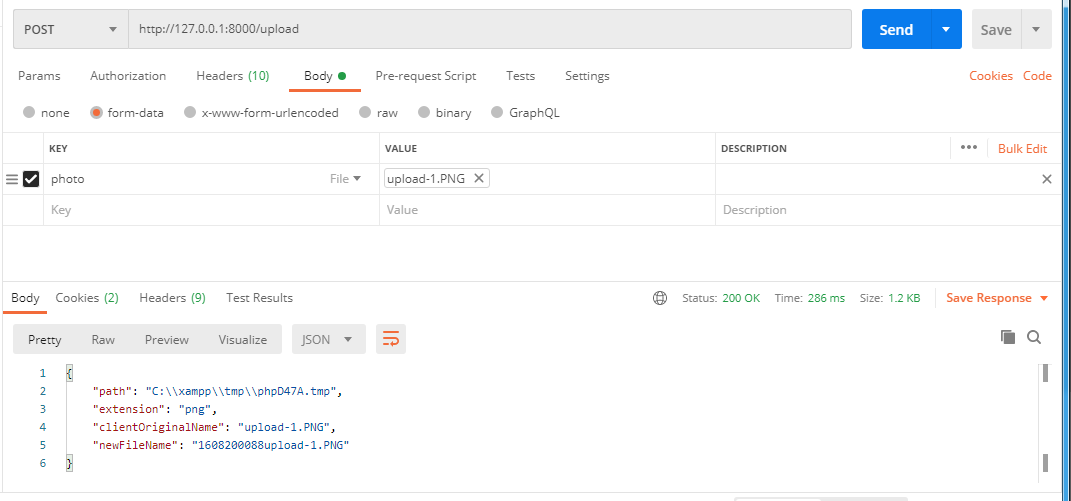Screen dimensions: 1071x501
Task: Open the Params tab
Action: point(39,76)
